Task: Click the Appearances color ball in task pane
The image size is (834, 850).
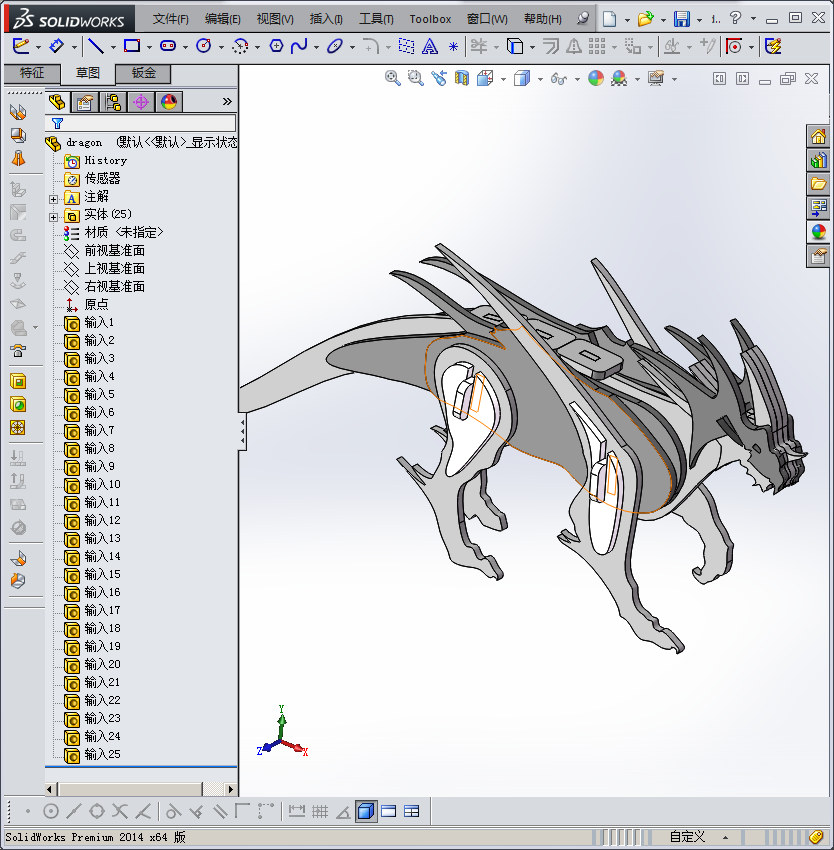Action: point(819,232)
